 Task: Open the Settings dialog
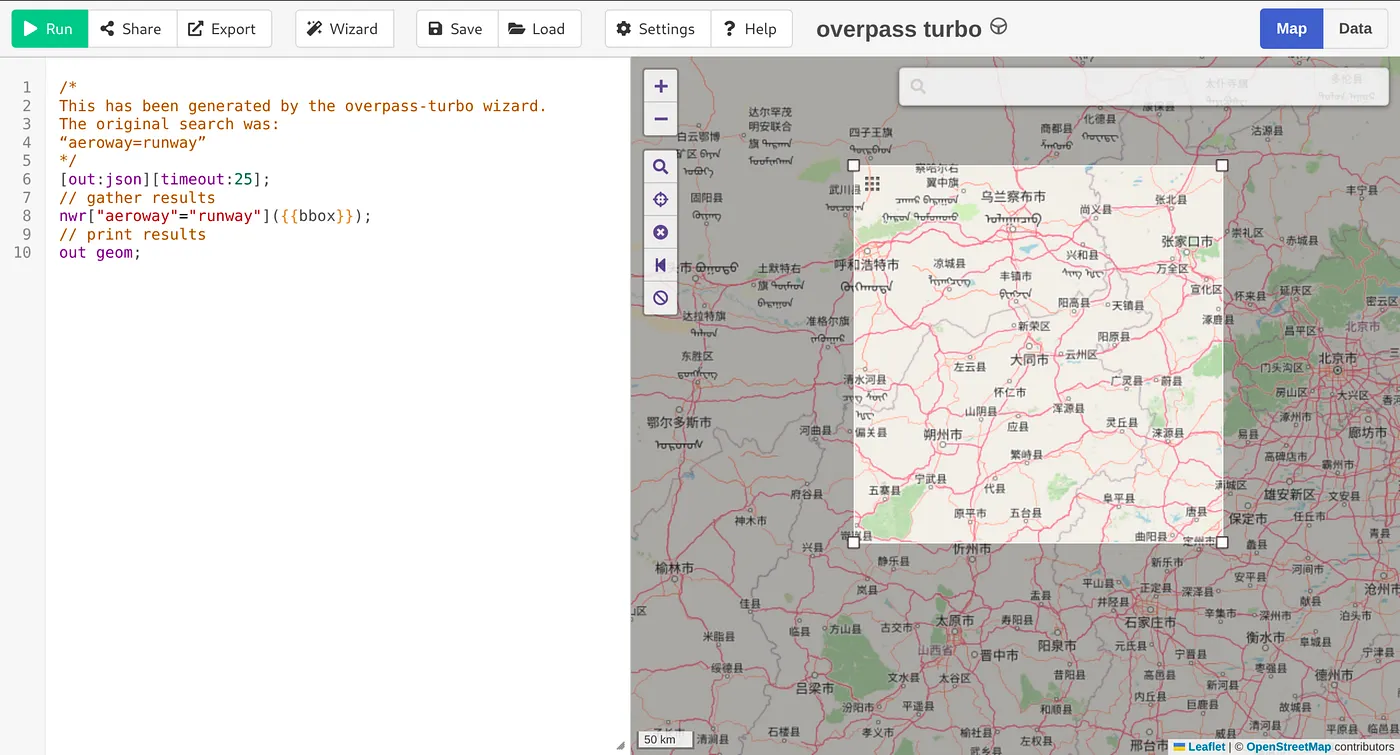(656, 29)
